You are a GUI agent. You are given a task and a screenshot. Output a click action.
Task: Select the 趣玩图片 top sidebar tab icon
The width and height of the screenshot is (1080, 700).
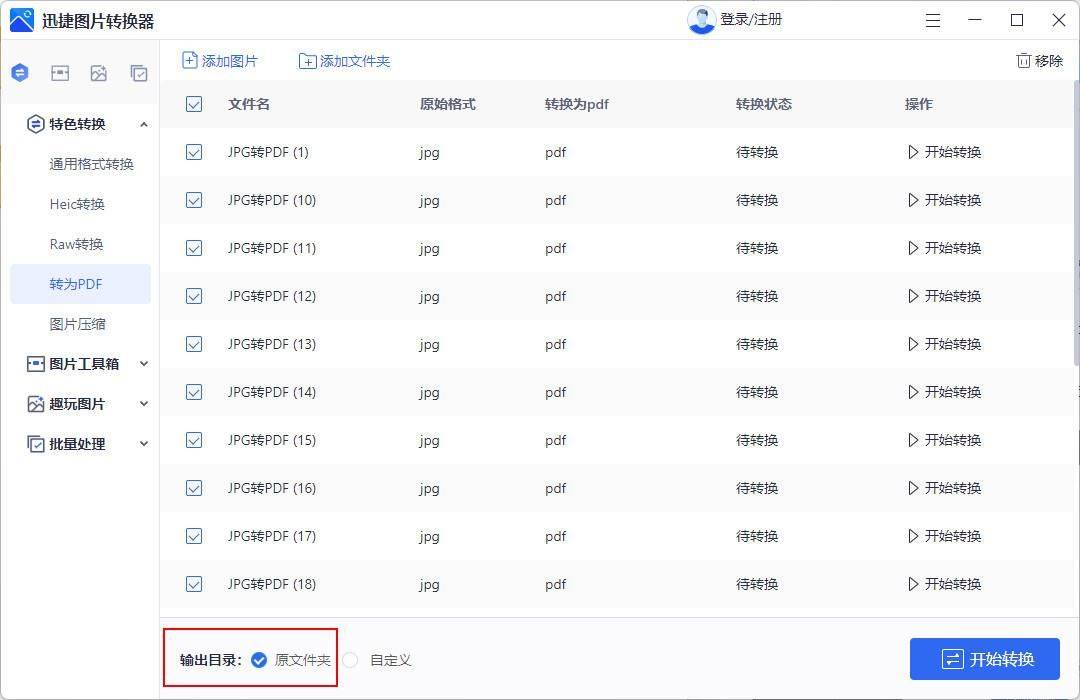coord(98,72)
